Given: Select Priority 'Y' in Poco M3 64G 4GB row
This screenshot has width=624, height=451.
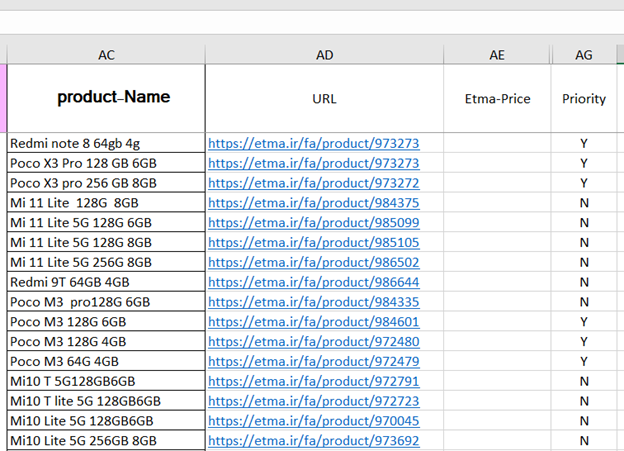Looking at the screenshot, I should pyautogui.click(x=584, y=361).
